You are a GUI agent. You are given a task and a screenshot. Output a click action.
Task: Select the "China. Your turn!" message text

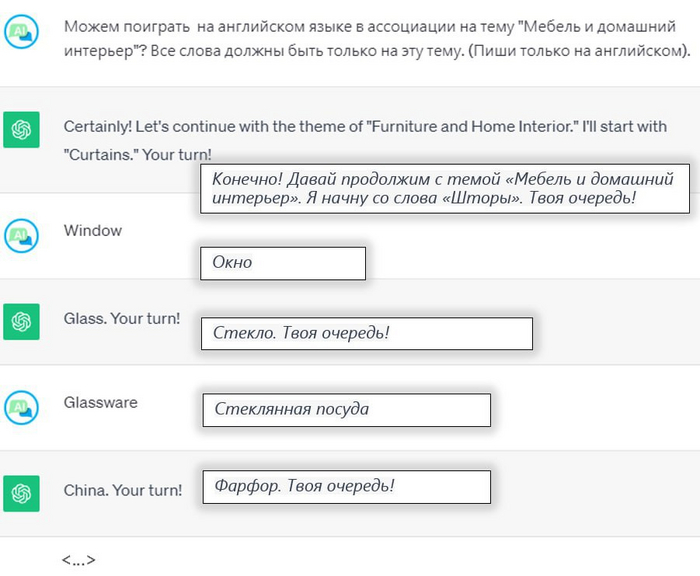(123, 491)
